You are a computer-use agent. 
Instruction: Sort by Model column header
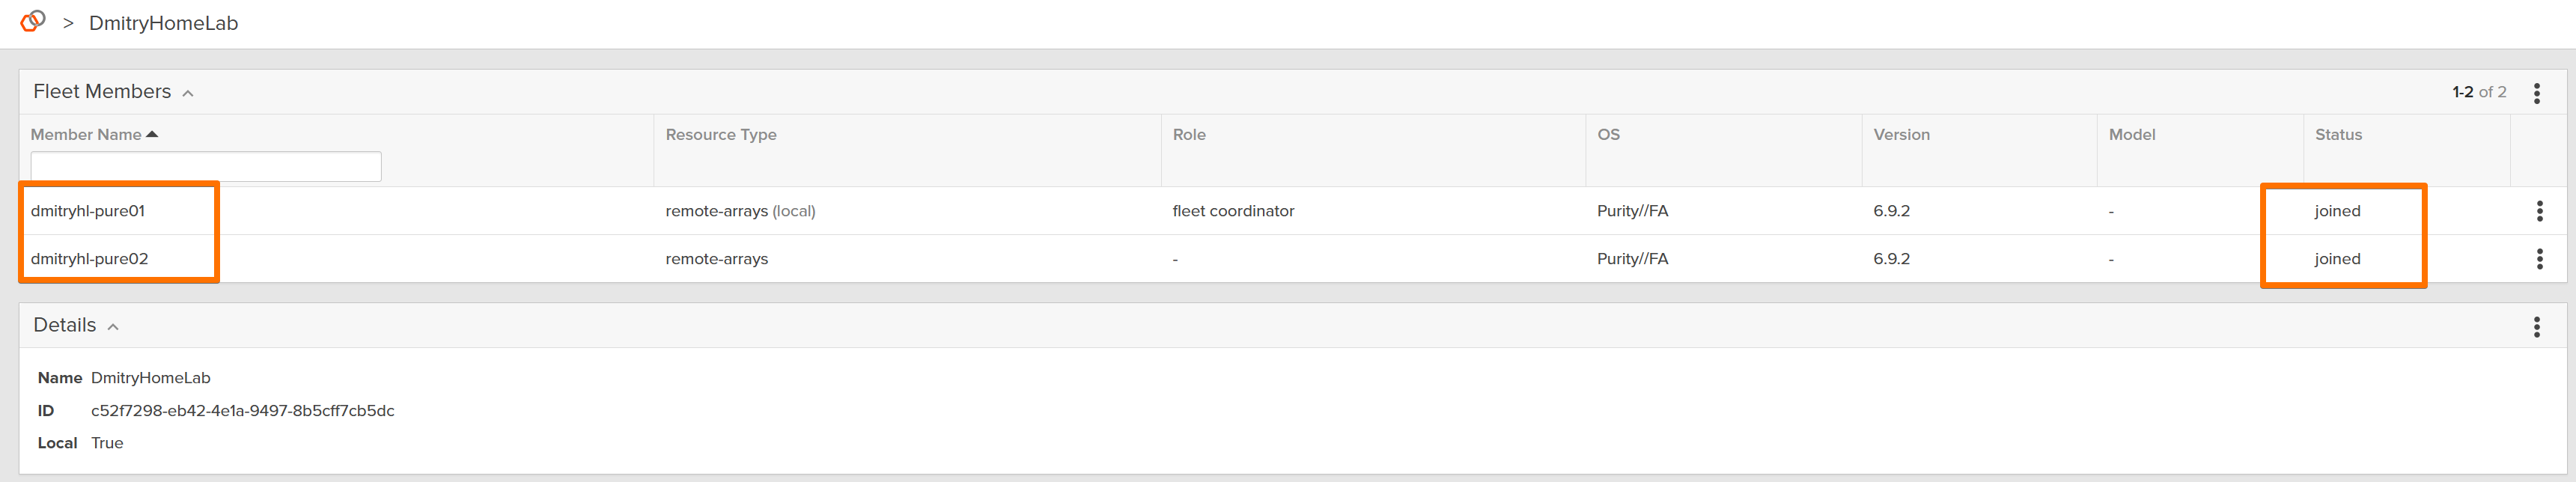pos(2132,134)
